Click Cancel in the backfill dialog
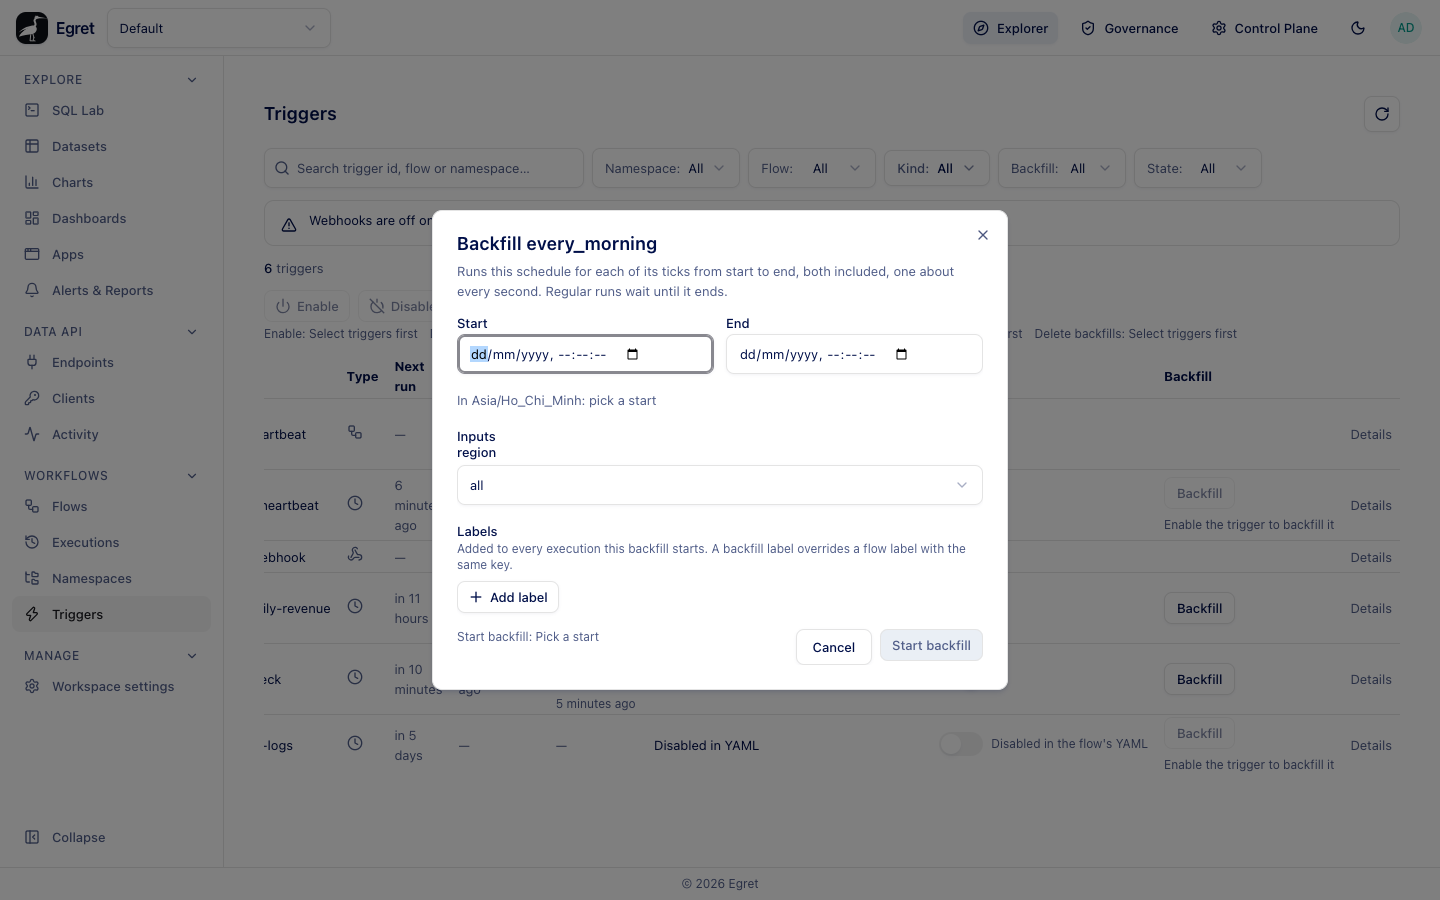This screenshot has width=1440, height=900. tap(834, 647)
